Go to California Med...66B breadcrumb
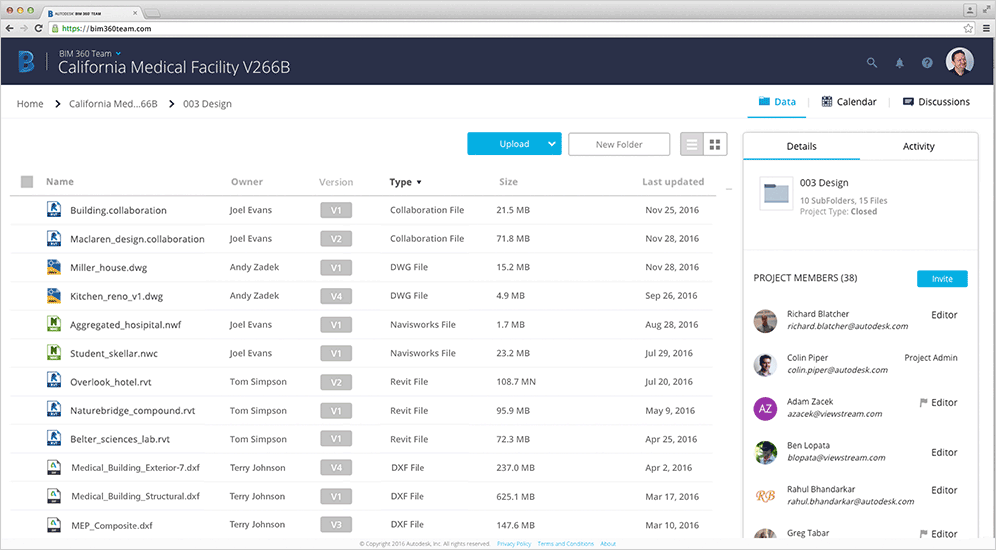 click(x=113, y=104)
